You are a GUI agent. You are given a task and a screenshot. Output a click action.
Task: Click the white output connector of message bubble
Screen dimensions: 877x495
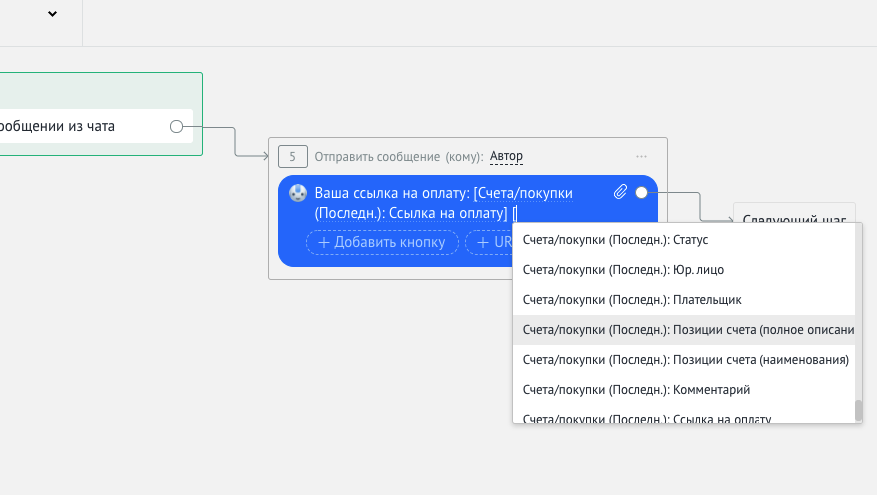(x=642, y=192)
